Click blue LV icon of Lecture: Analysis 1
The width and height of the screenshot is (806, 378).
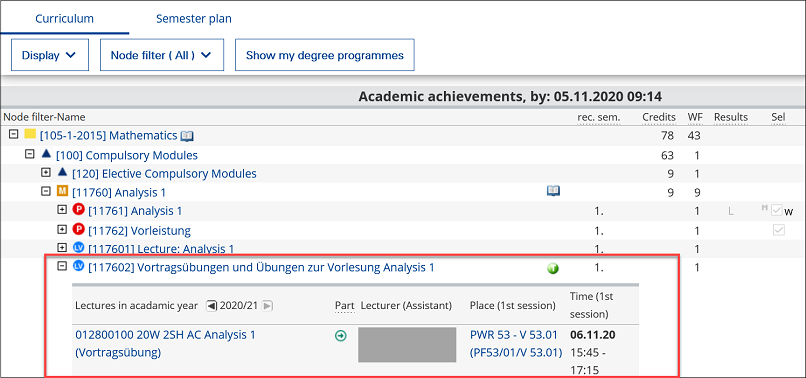pos(78,248)
